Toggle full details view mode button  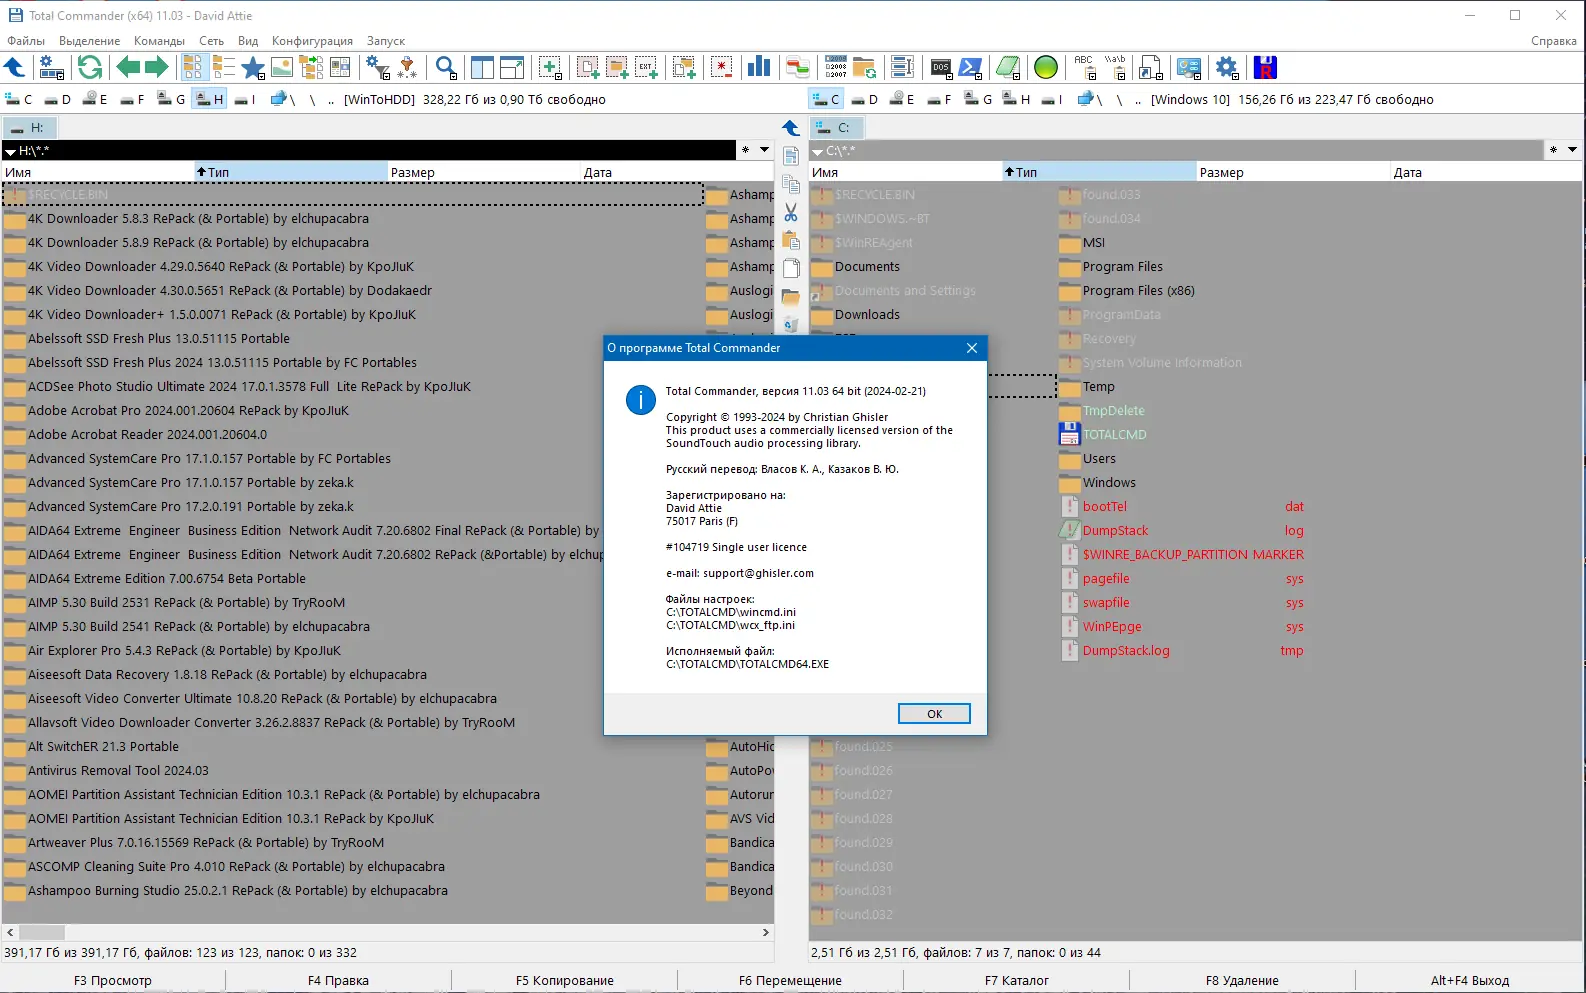223,68
